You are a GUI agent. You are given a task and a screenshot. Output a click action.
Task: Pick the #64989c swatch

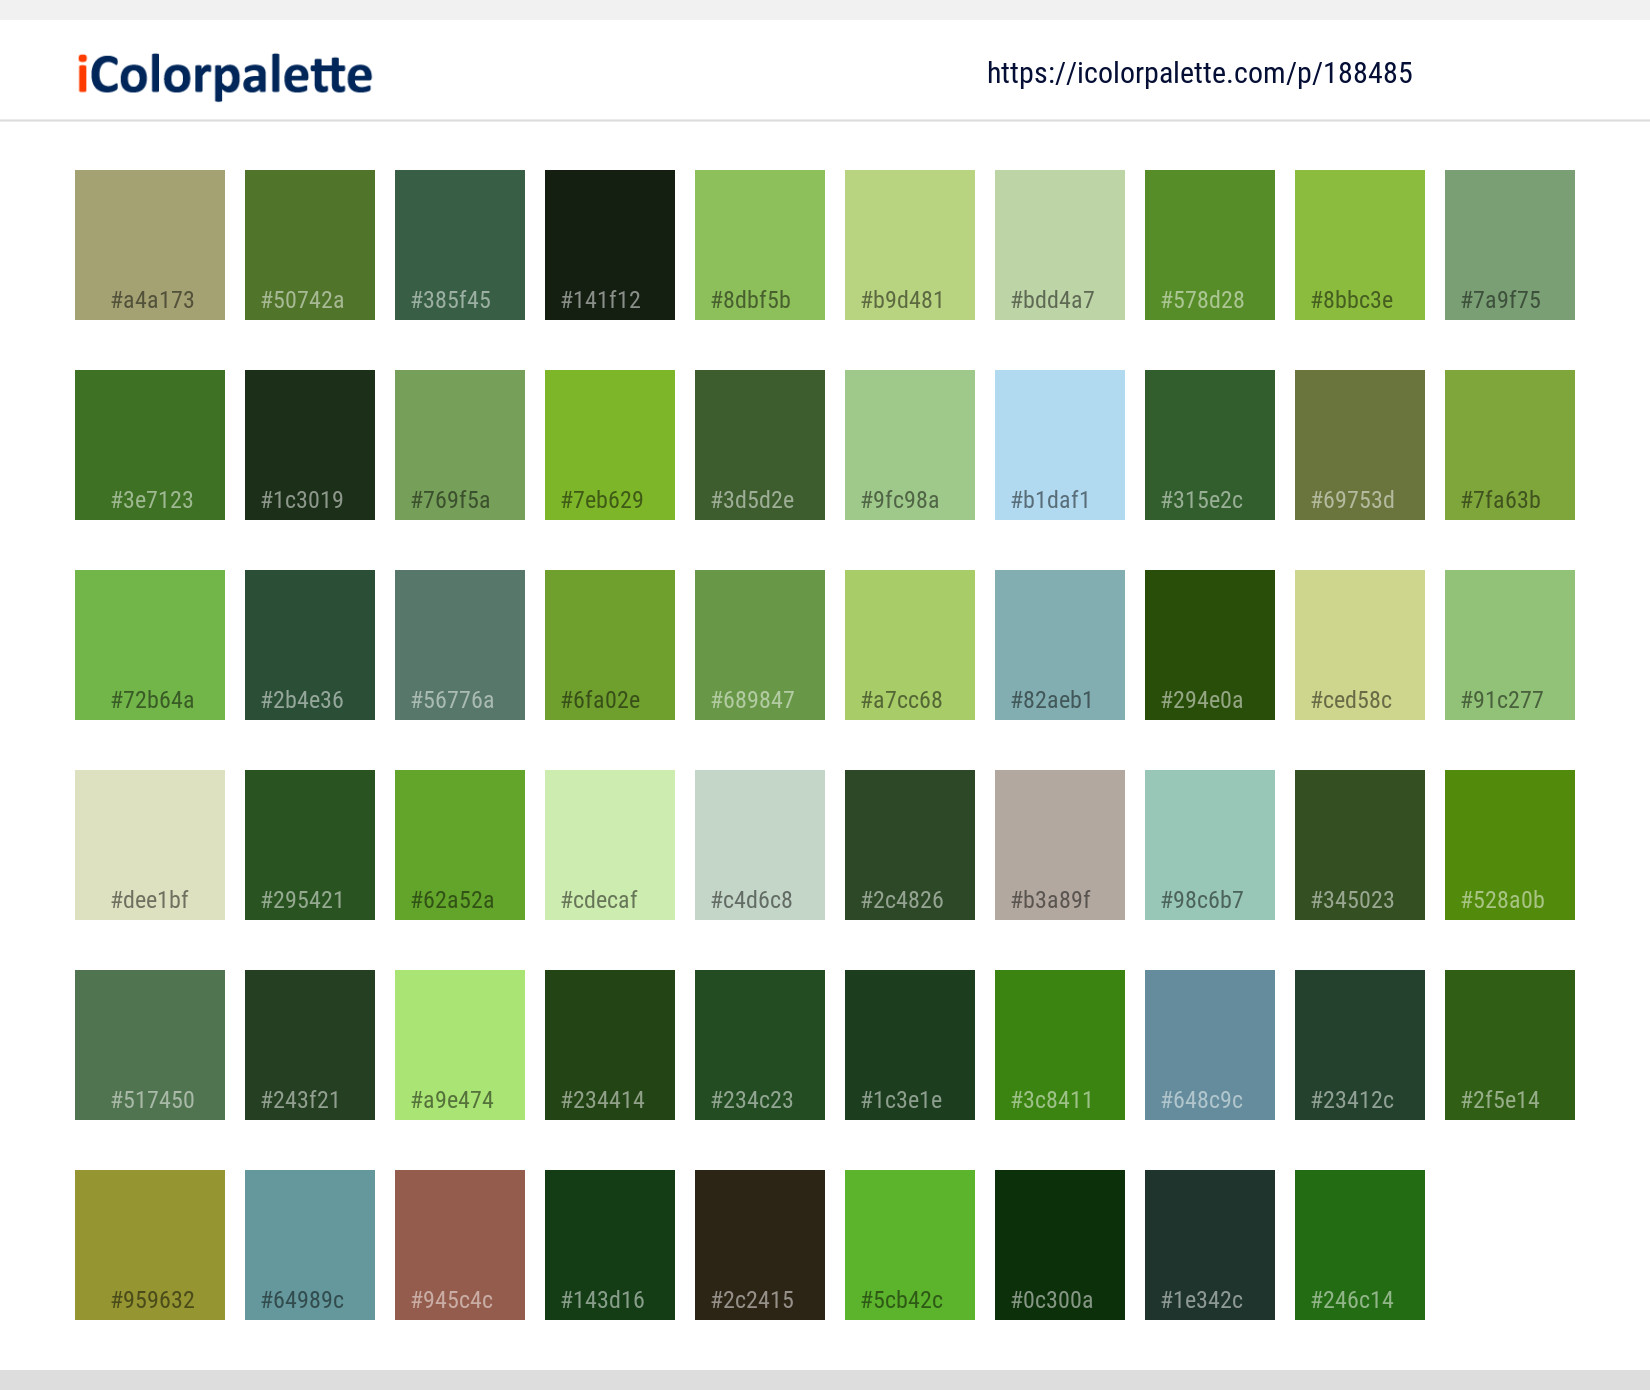coord(310,1245)
